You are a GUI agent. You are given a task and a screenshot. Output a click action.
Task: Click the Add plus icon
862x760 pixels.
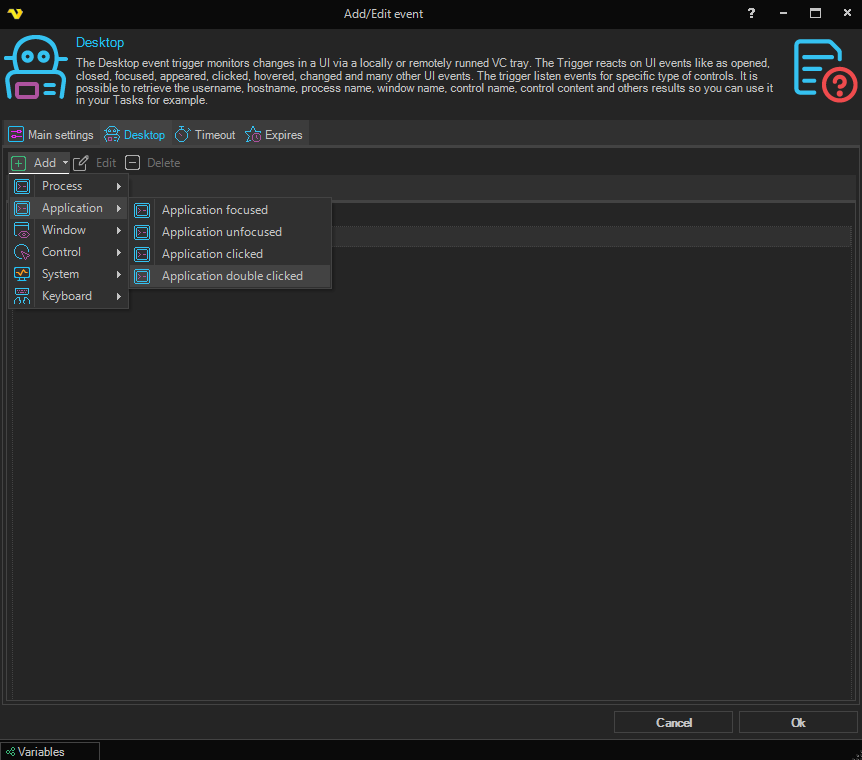tap(18, 163)
